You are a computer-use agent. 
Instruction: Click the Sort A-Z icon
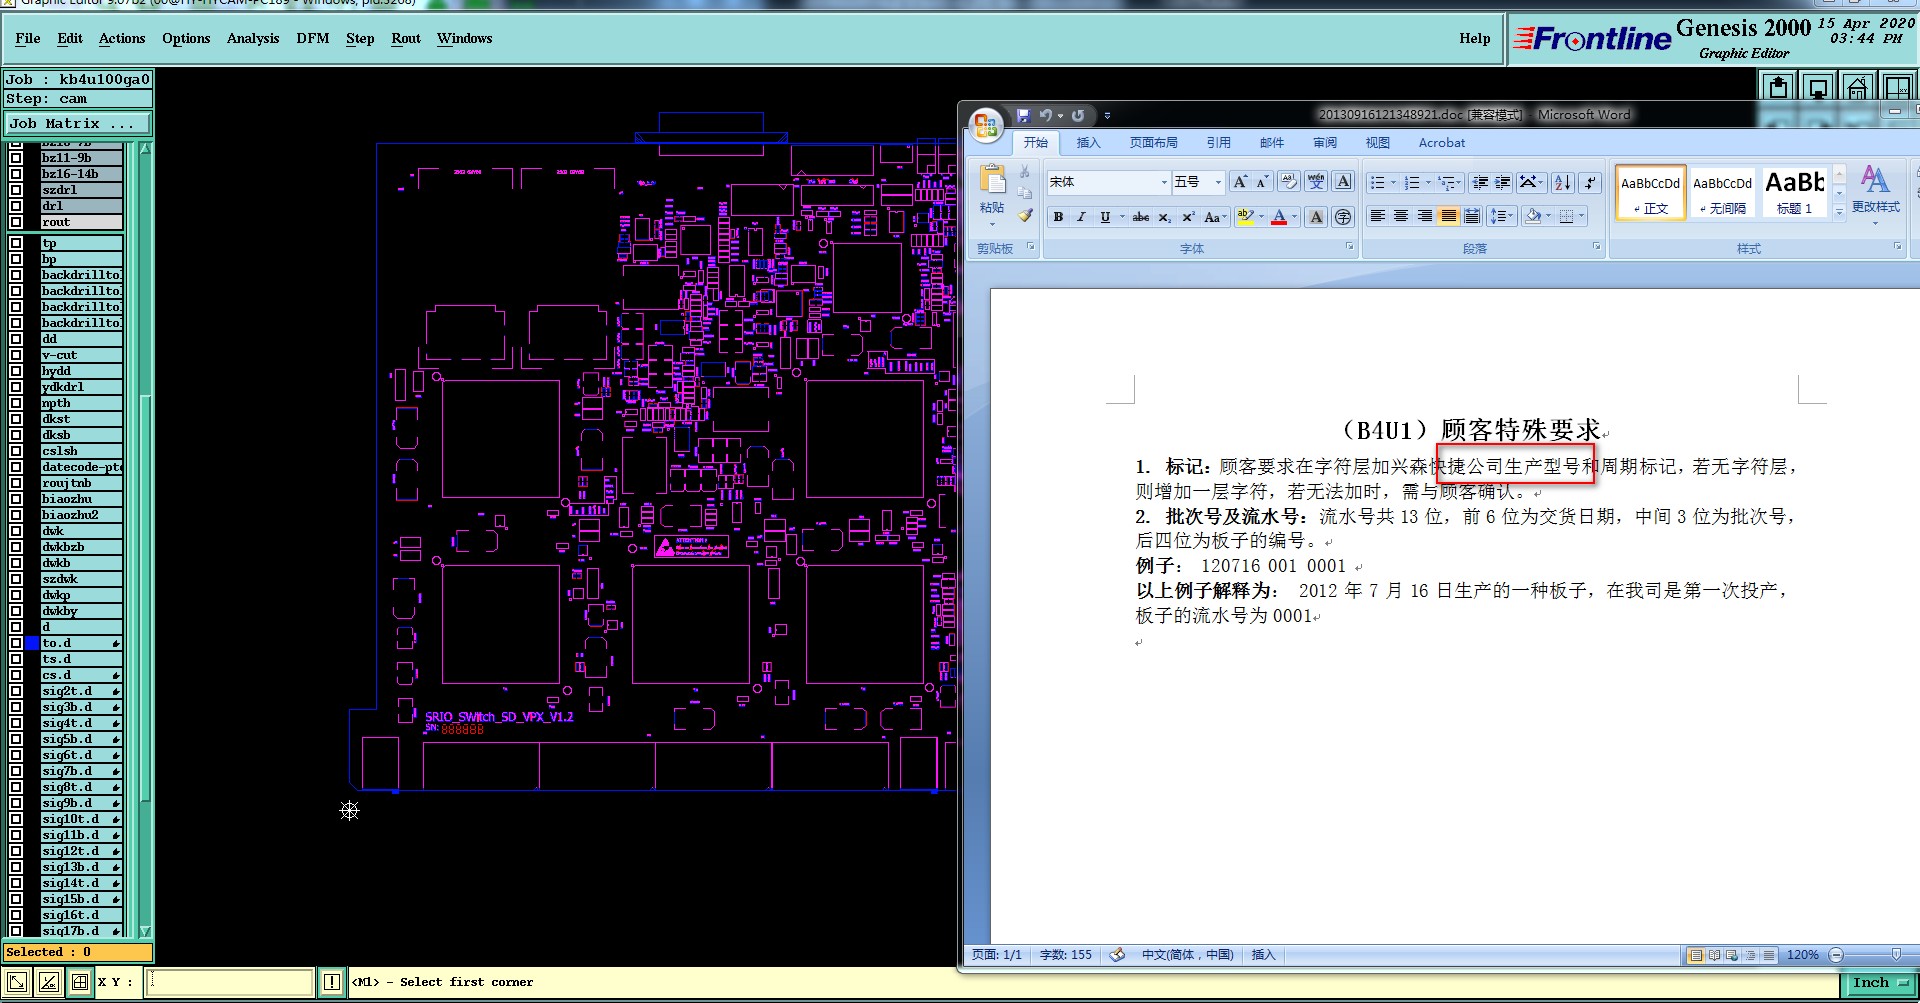tap(1563, 182)
